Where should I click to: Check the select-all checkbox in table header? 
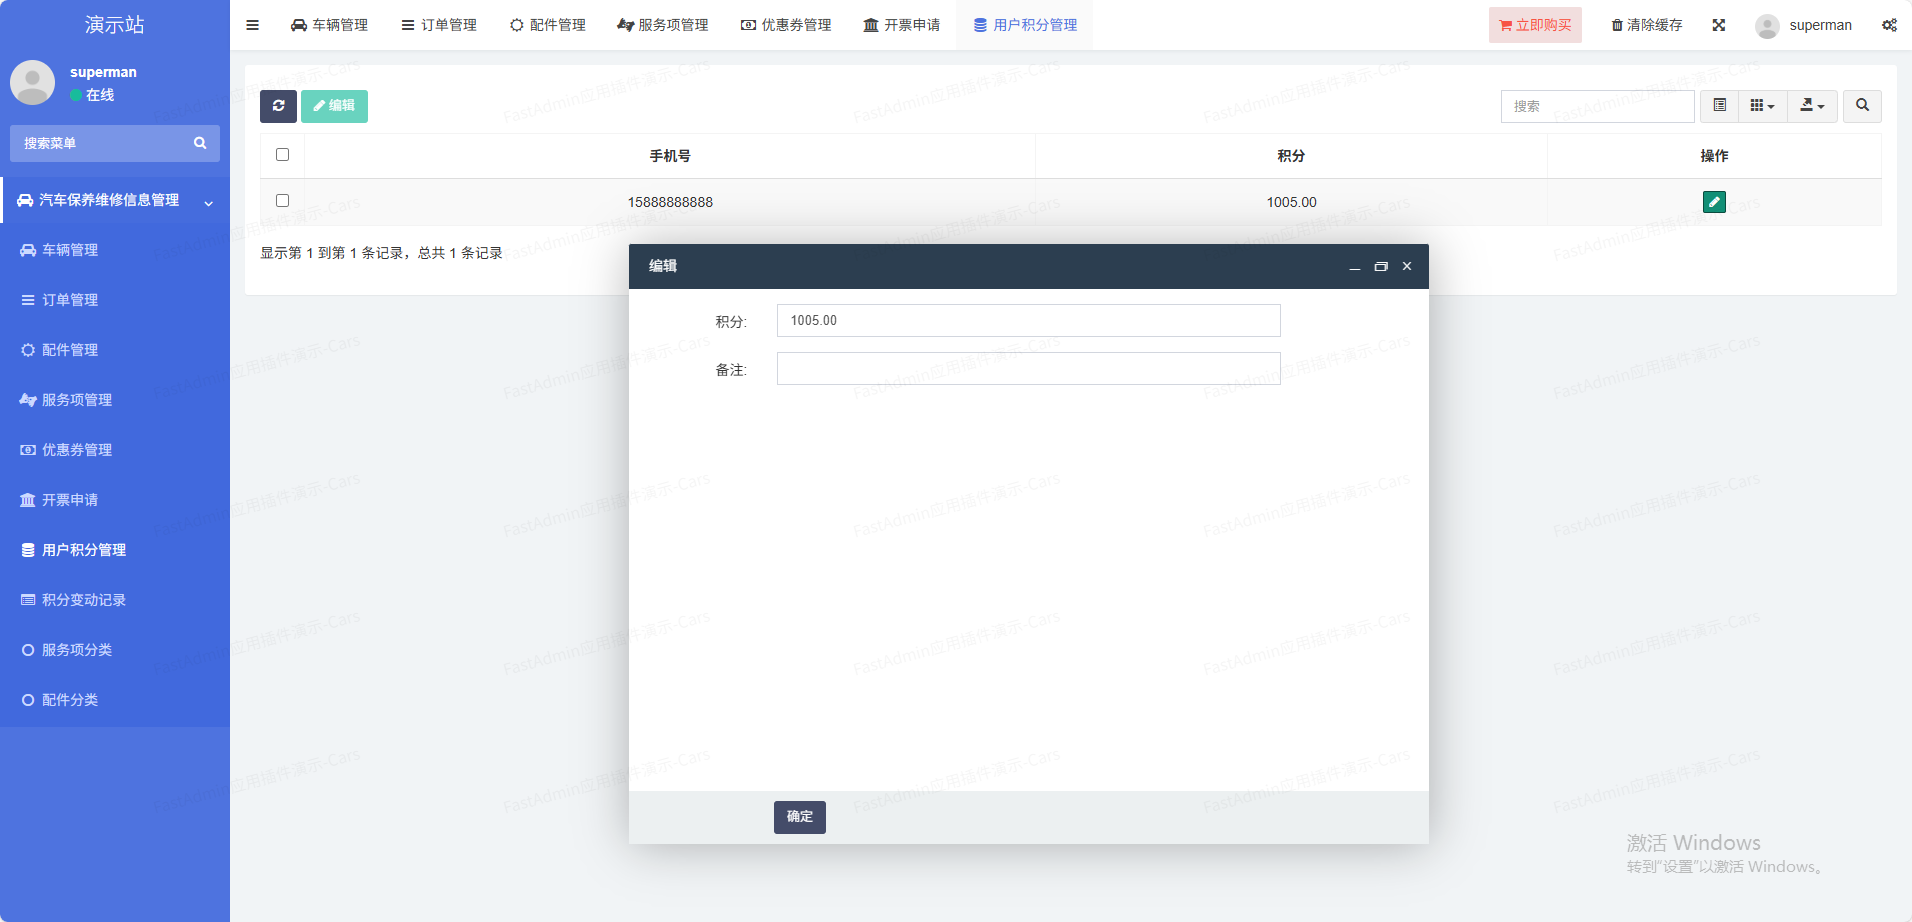(282, 155)
